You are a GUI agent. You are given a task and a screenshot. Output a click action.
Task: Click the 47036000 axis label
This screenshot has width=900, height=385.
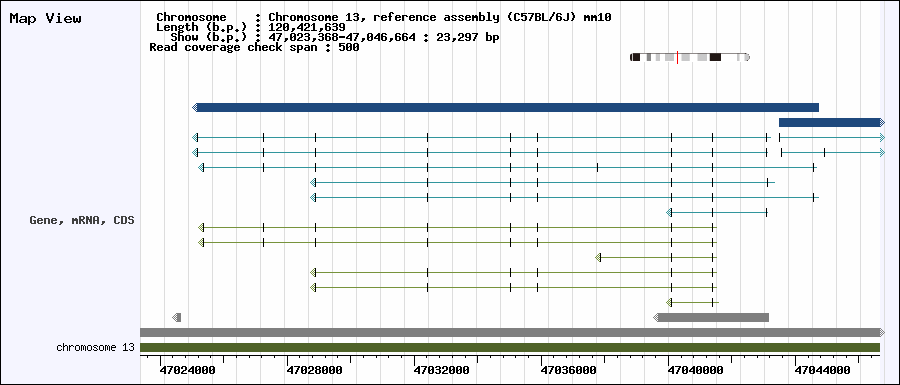[x=569, y=371]
